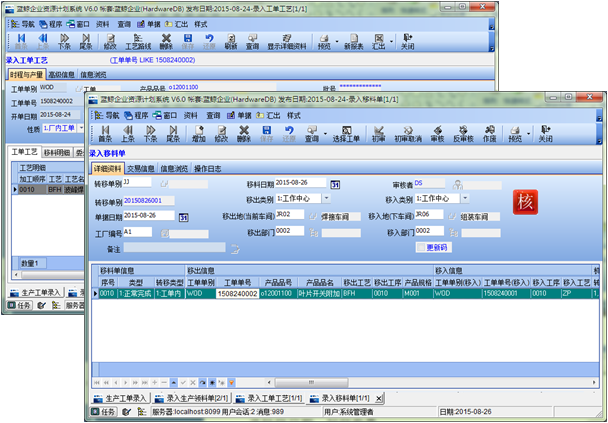This screenshot has width=608, height=423.
Task: Click the 备注 field expand button
Action: [x=235, y=249]
